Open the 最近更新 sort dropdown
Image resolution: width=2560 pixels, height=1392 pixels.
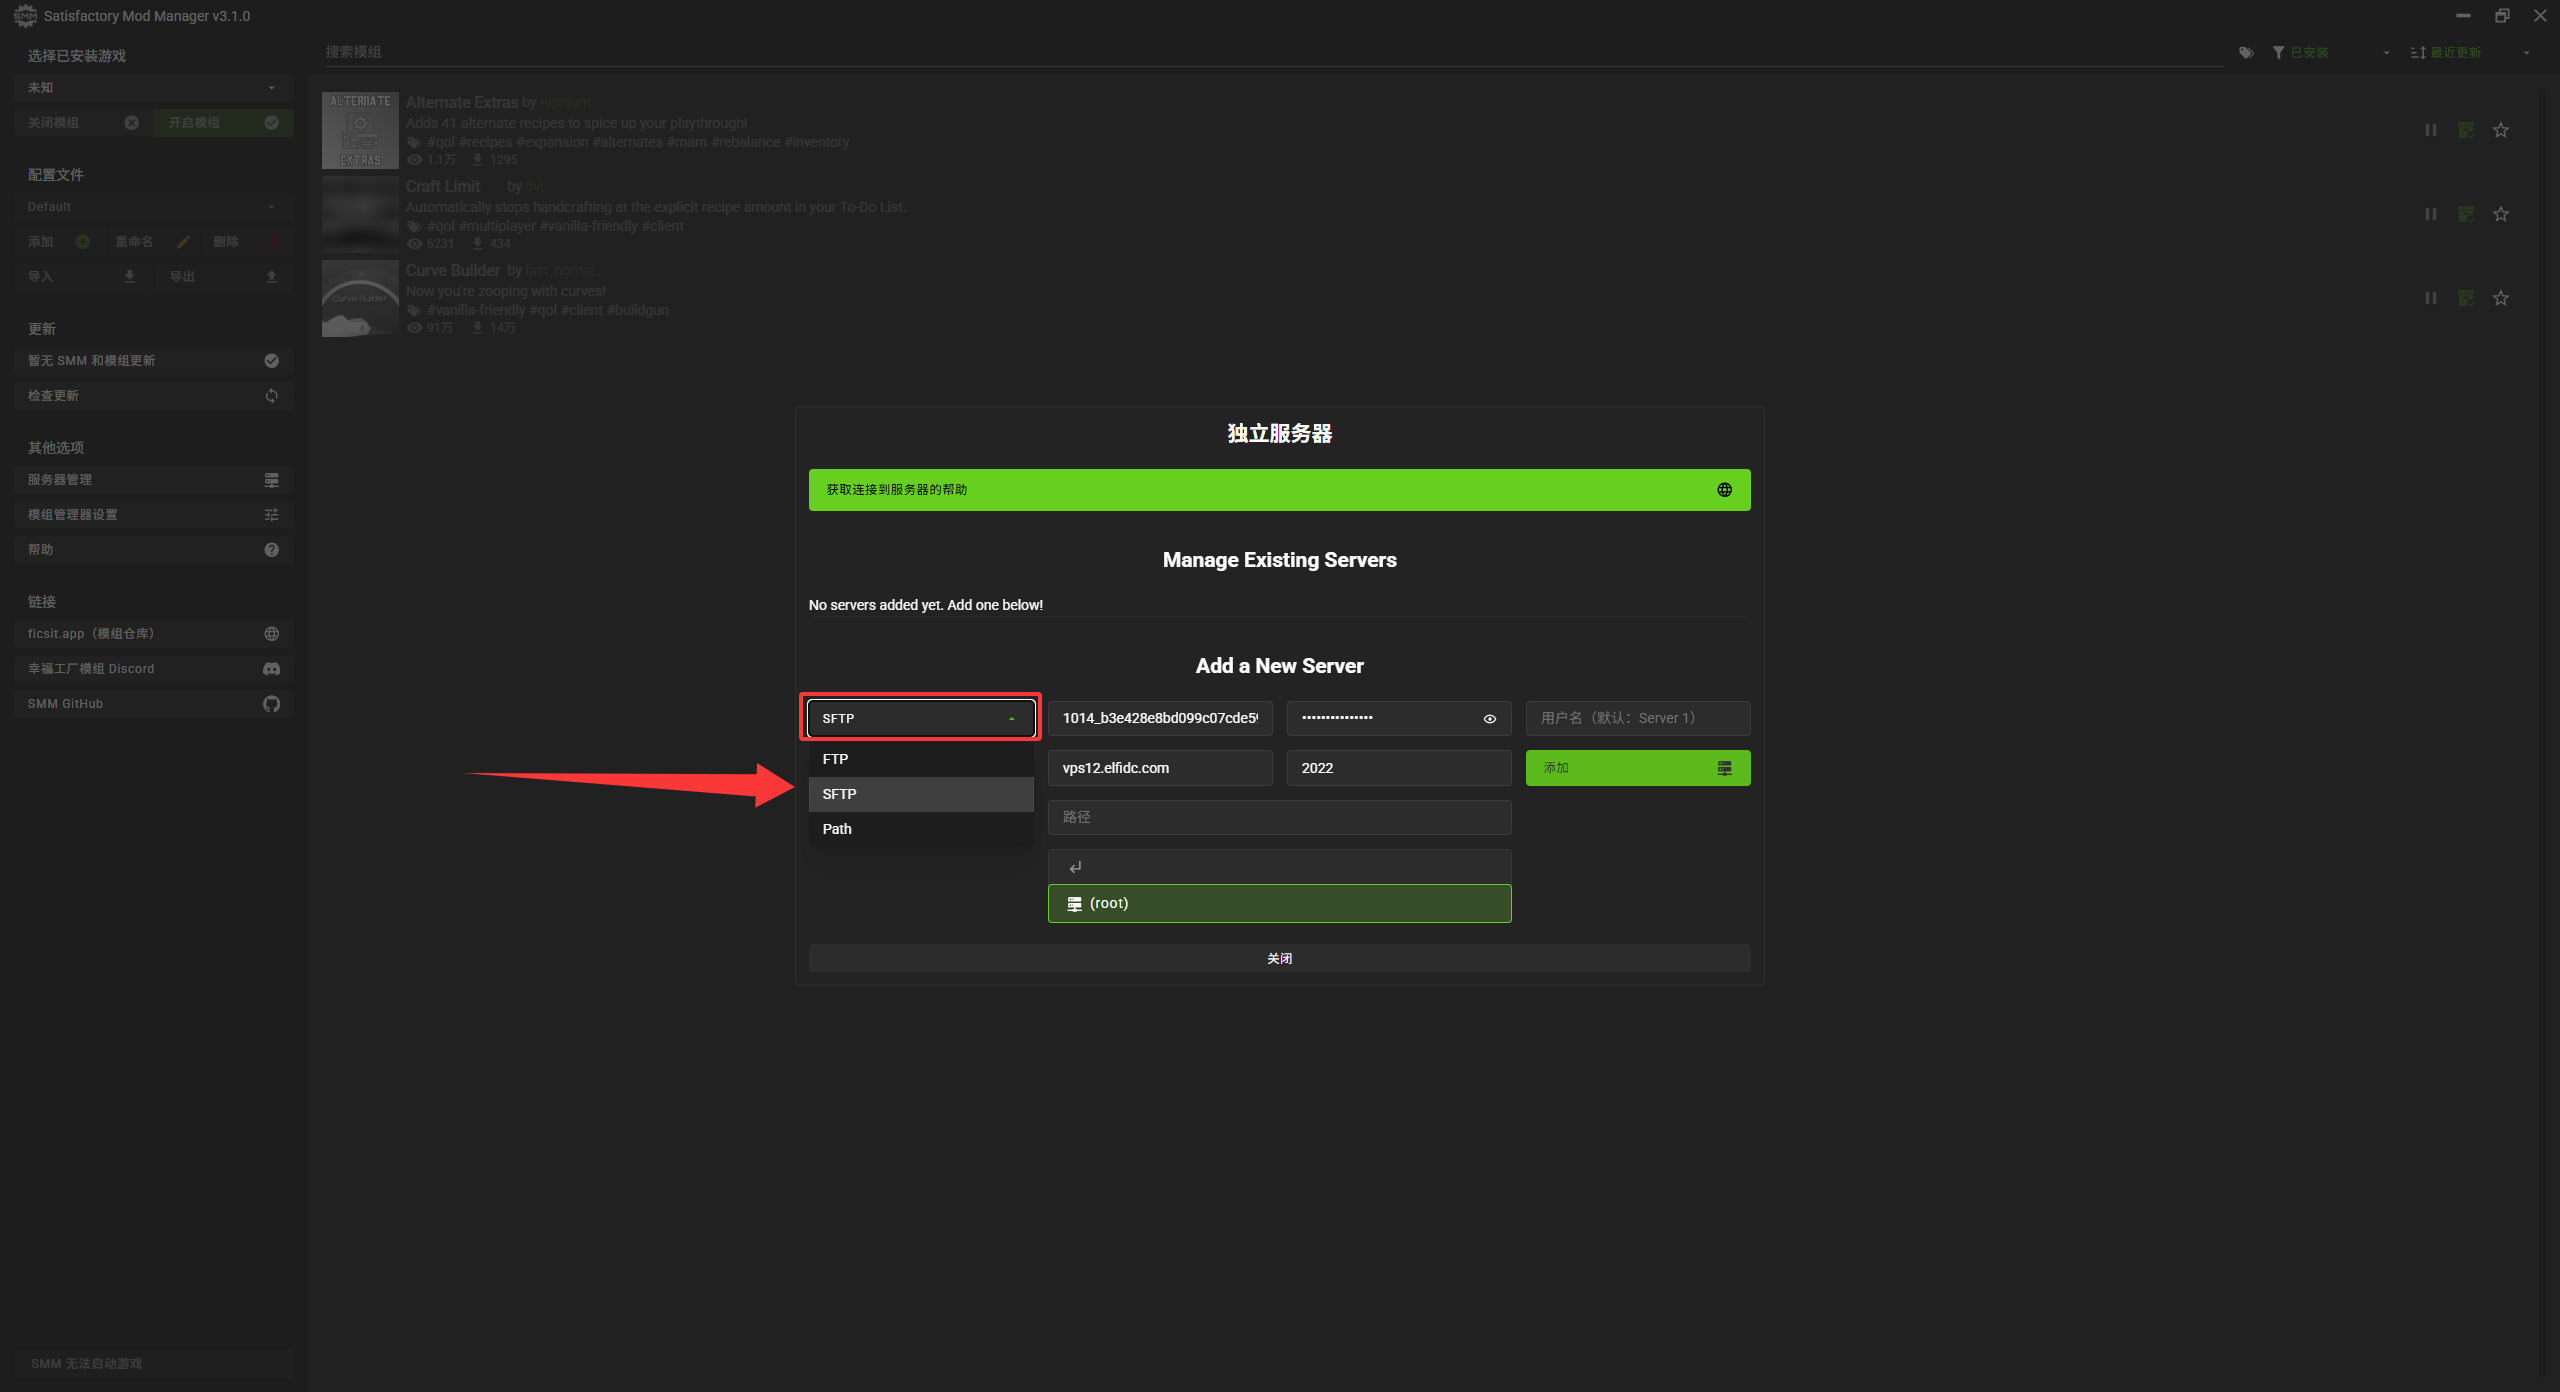click(2470, 52)
